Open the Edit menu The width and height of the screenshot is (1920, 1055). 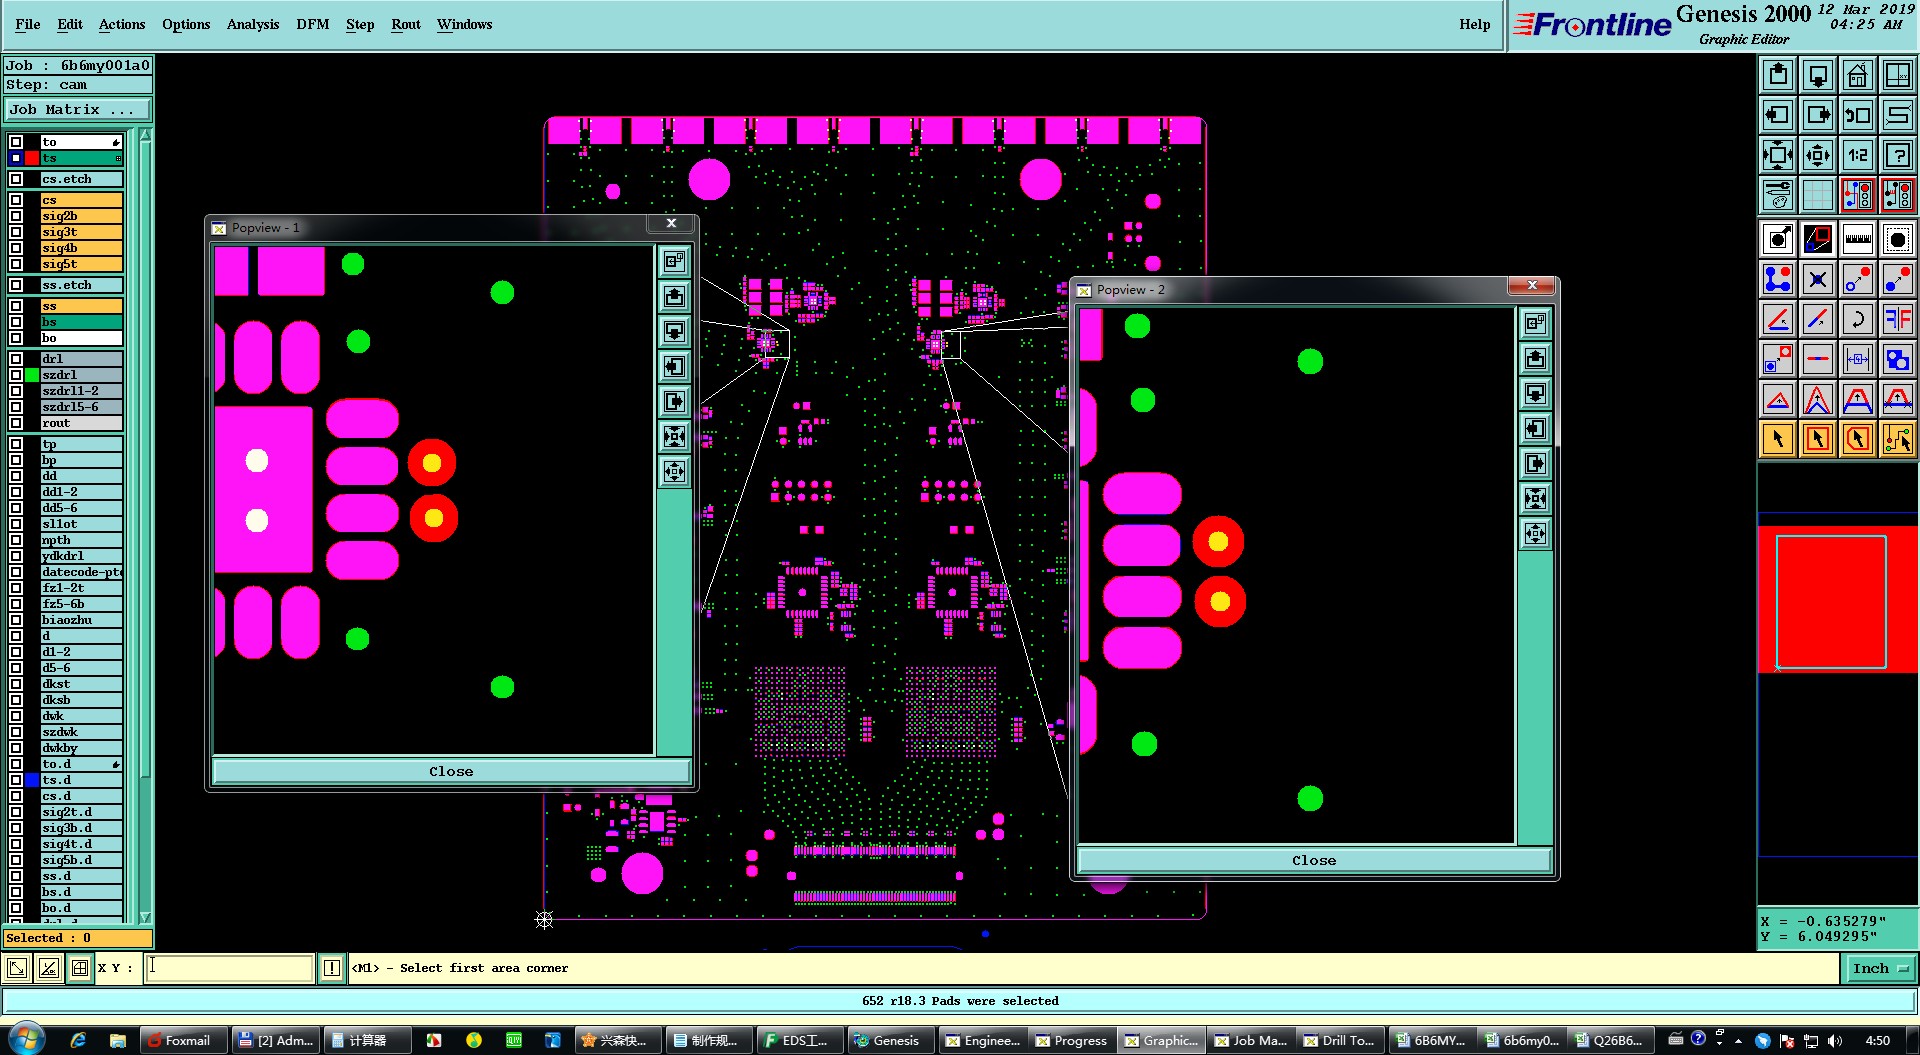(x=70, y=24)
